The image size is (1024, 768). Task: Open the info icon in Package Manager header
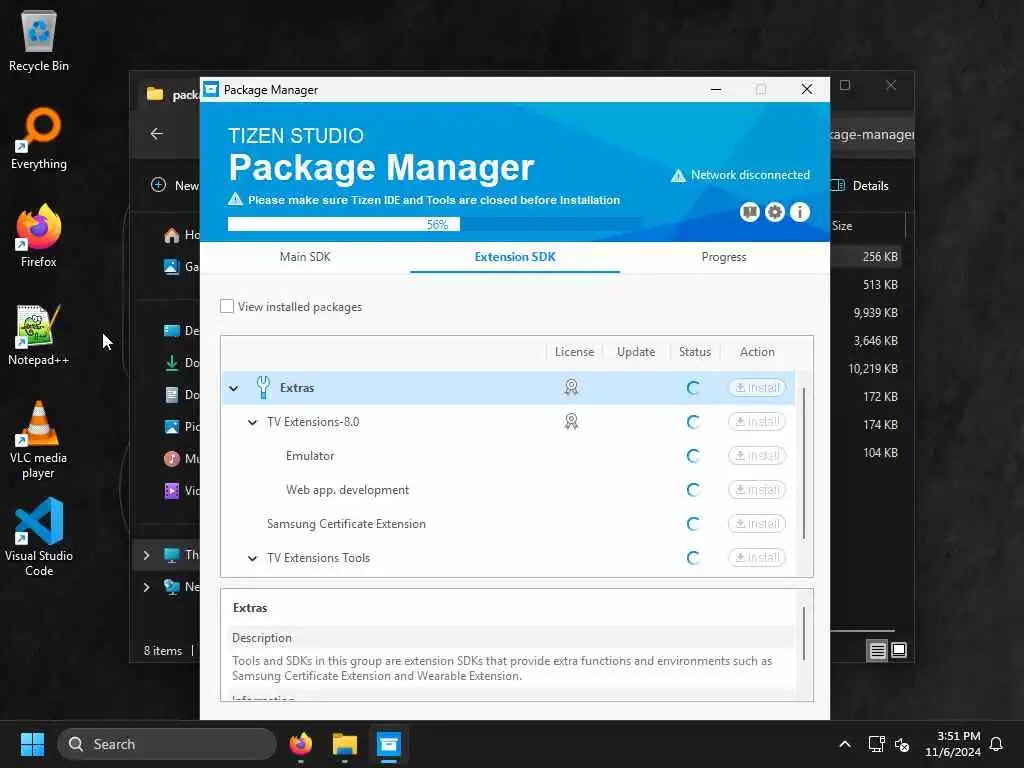[x=799, y=212]
